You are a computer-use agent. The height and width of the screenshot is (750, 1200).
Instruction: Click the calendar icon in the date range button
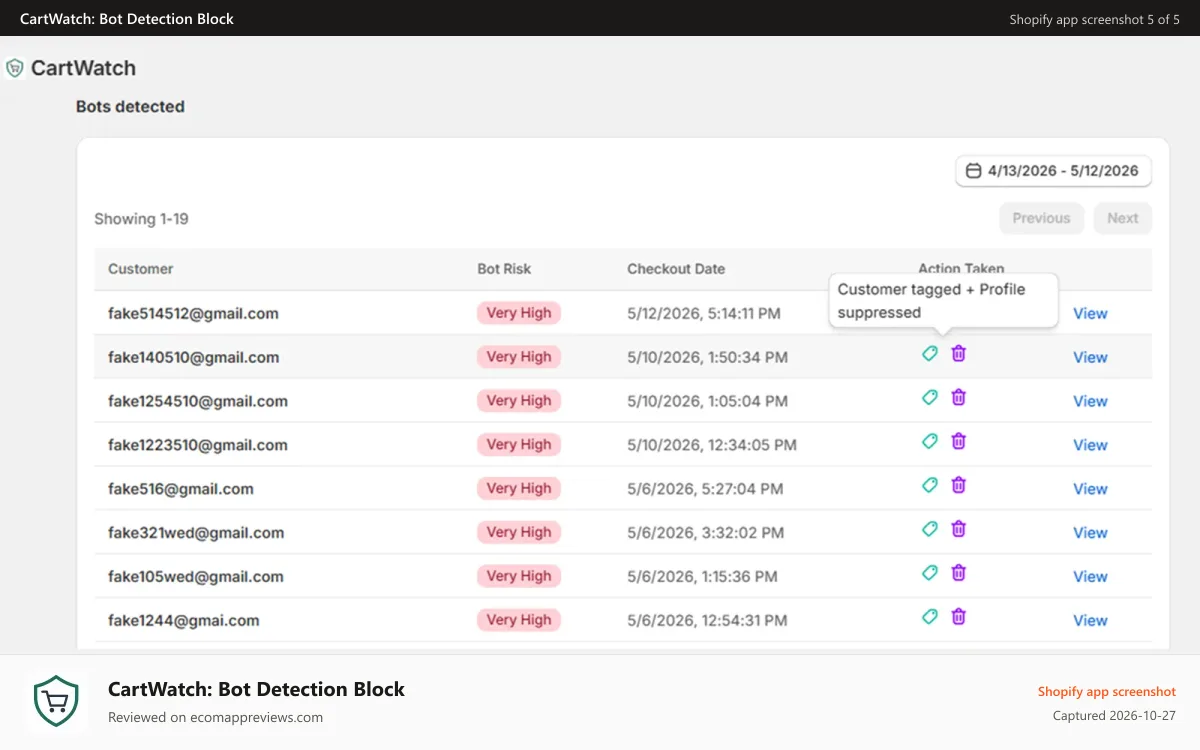[973, 171]
